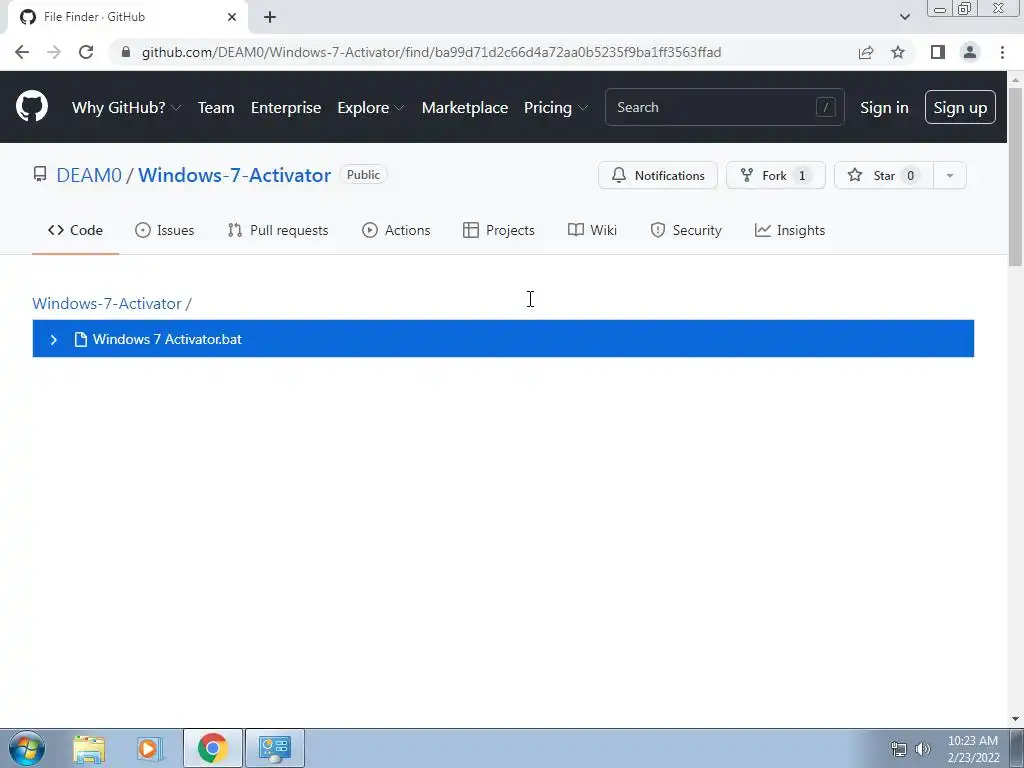Open the Team page link

(216, 108)
